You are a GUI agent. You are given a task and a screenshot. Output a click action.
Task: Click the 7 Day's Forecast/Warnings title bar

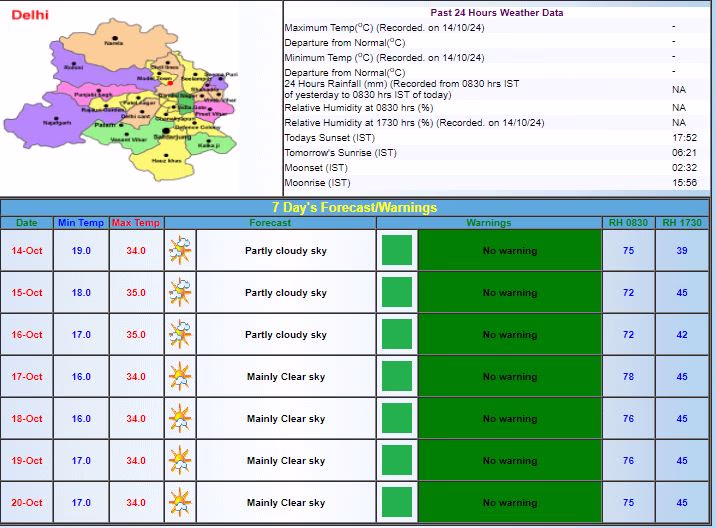click(357, 208)
